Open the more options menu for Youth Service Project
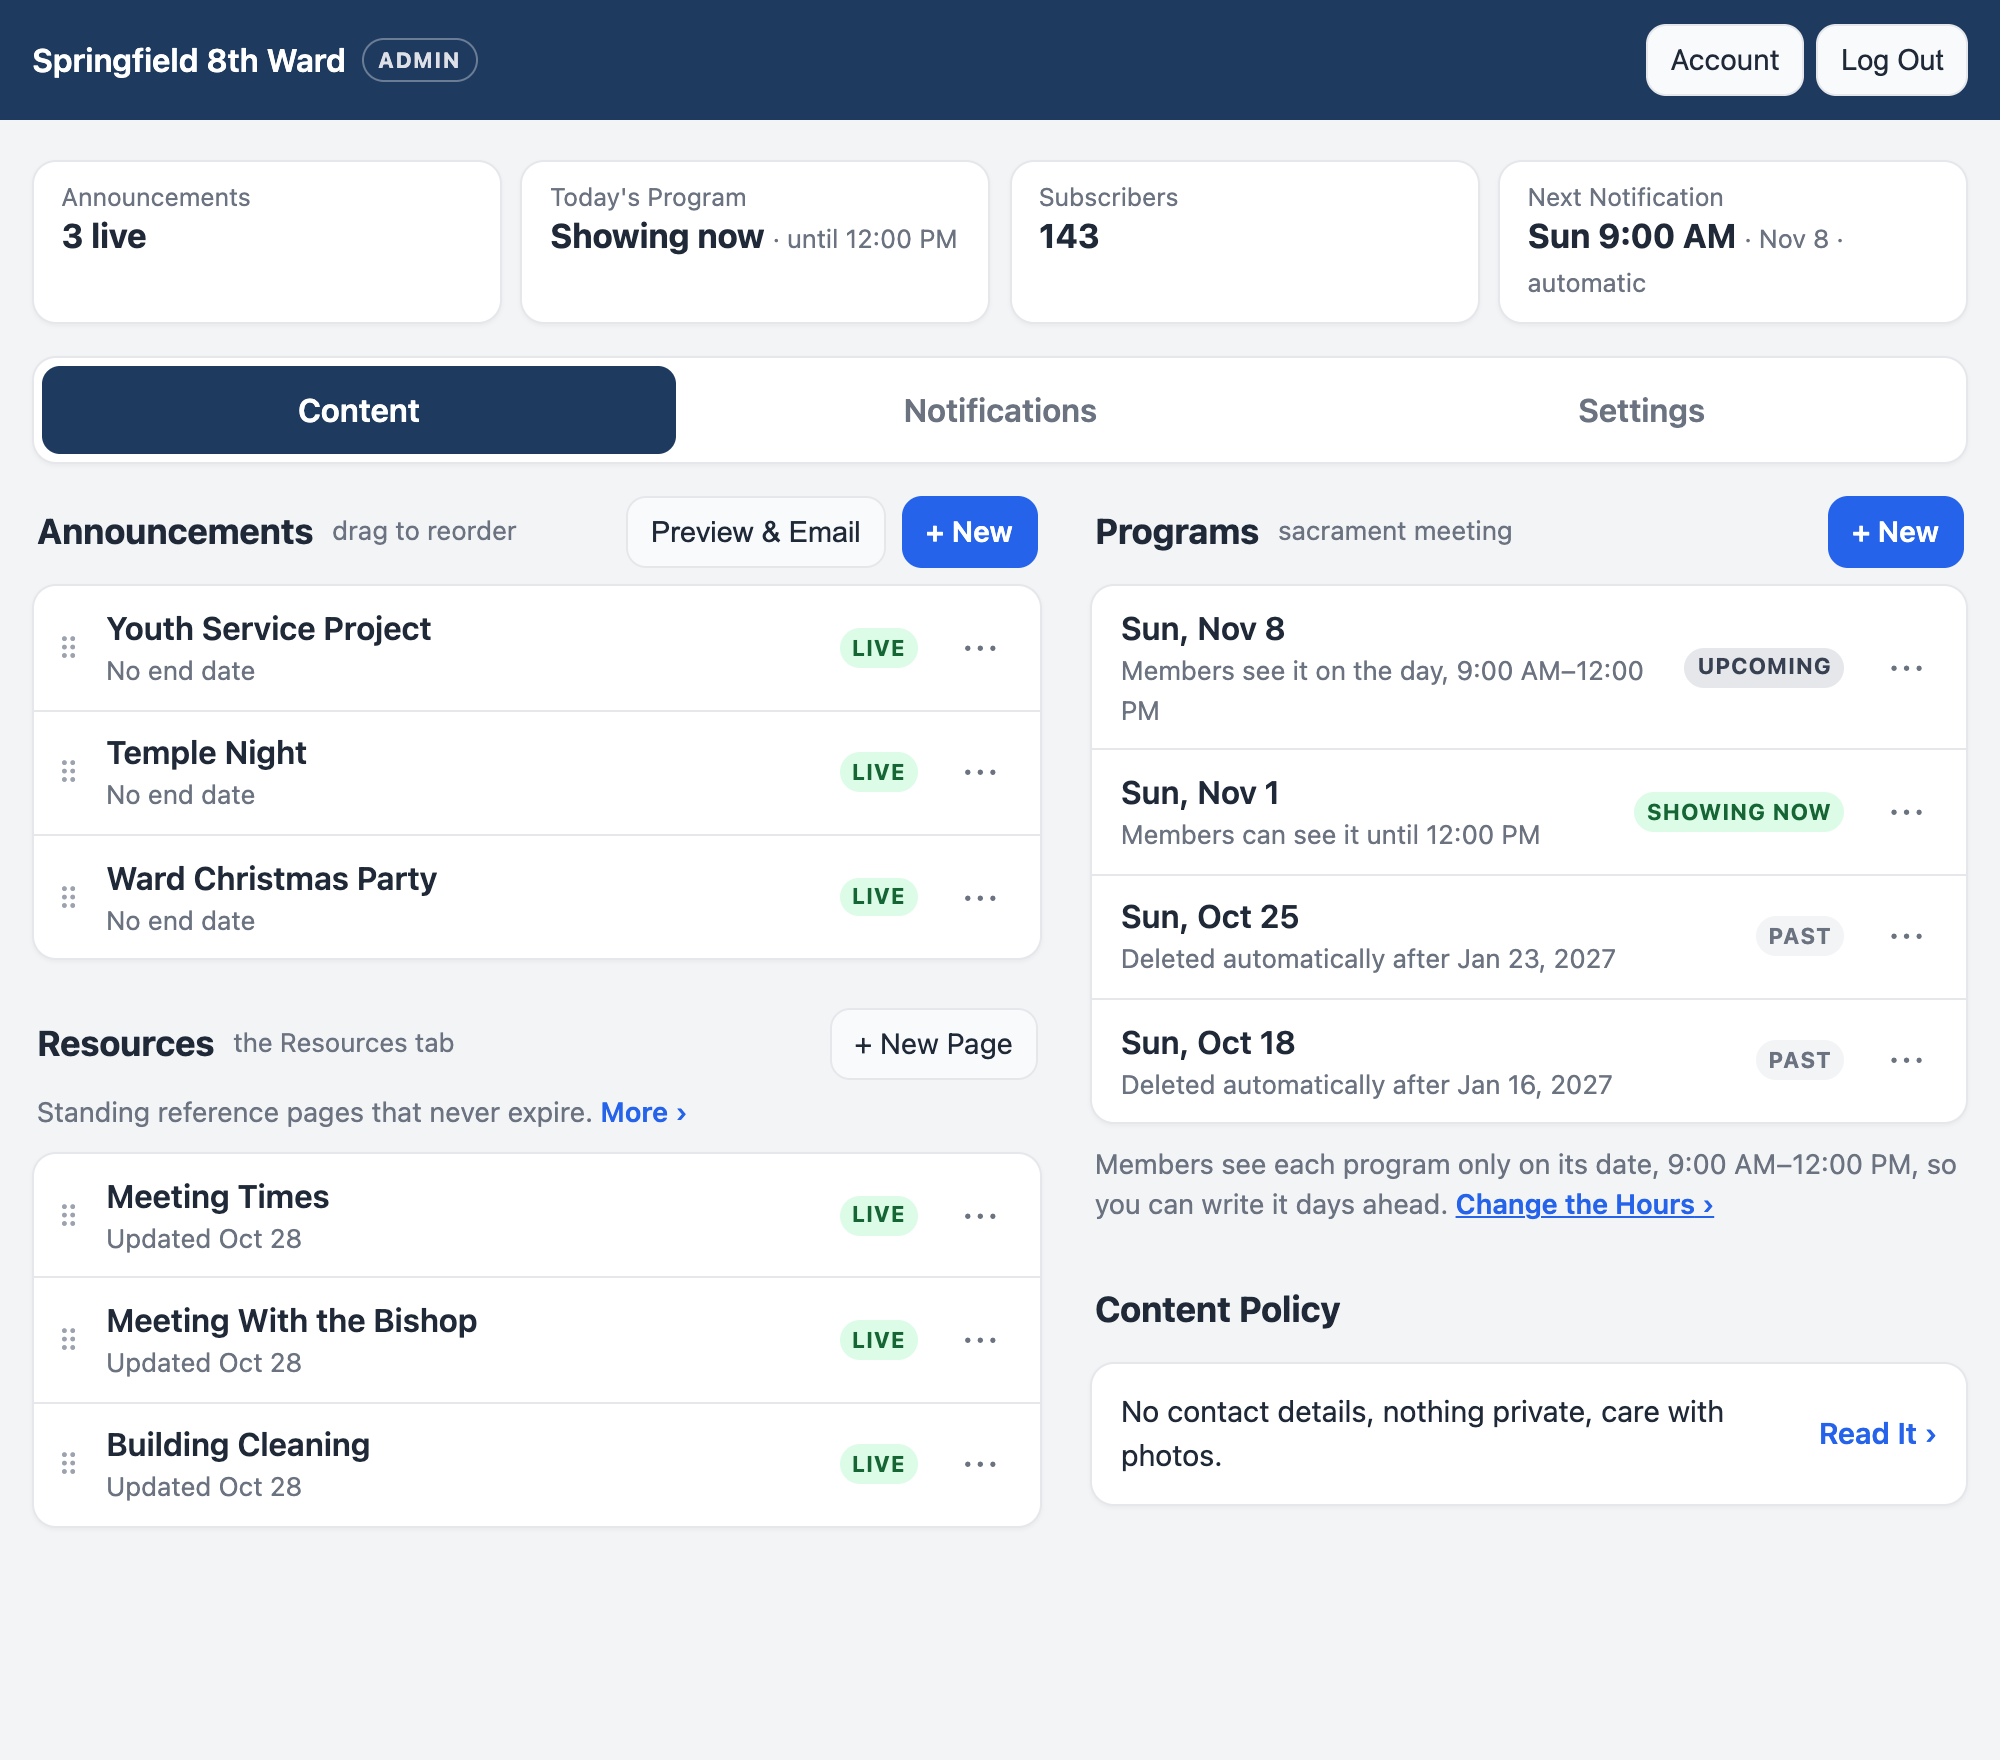2000x1760 pixels. [x=980, y=648]
